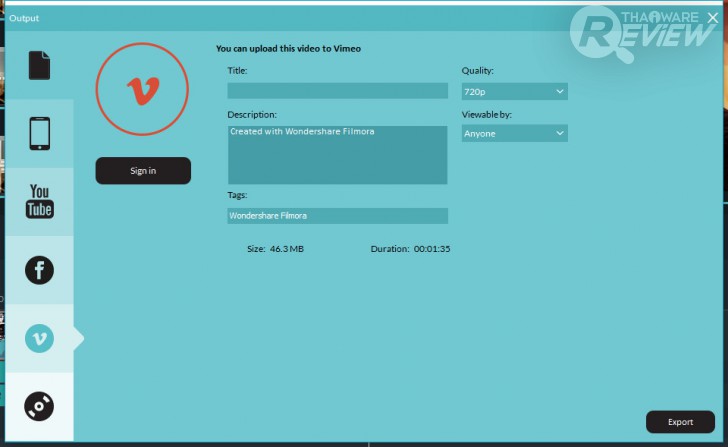Select the Vimeo upload tab
This screenshot has width=728, height=447.
point(39,338)
